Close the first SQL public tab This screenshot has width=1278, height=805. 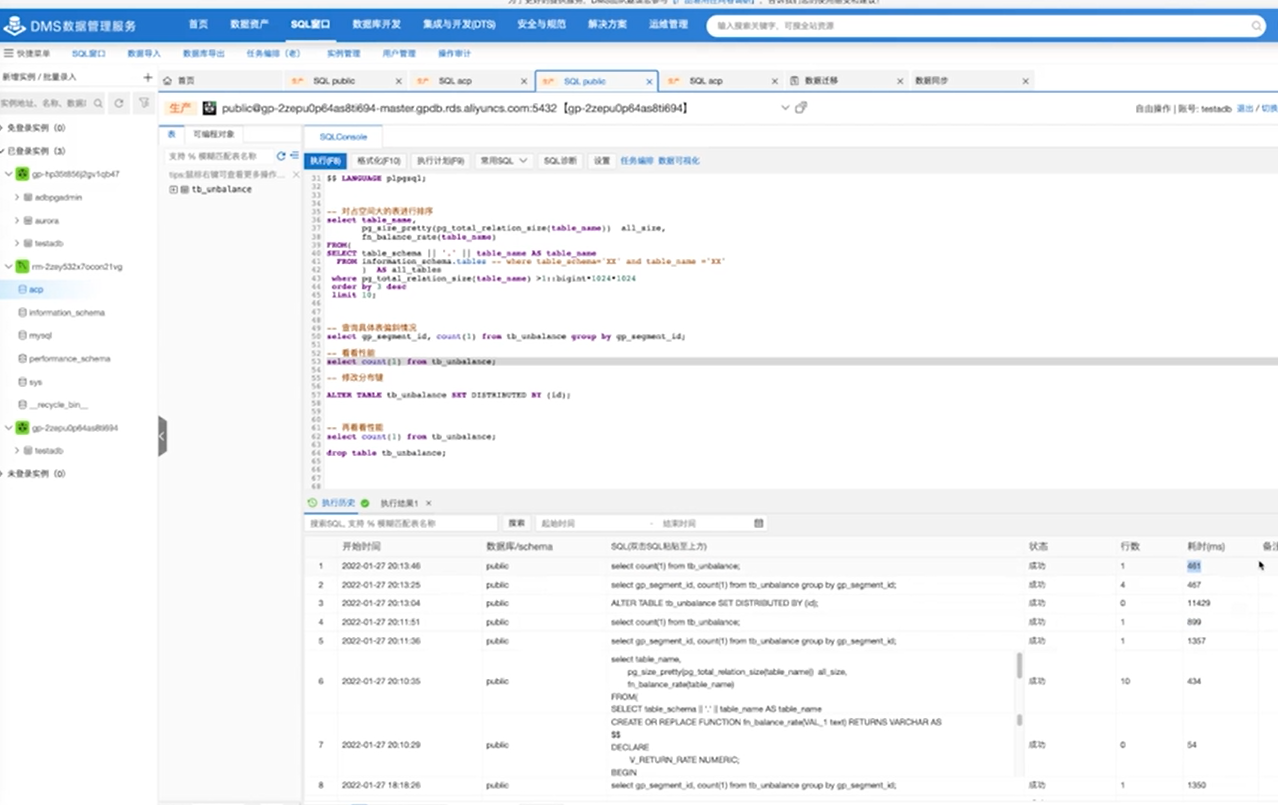pos(398,81)
